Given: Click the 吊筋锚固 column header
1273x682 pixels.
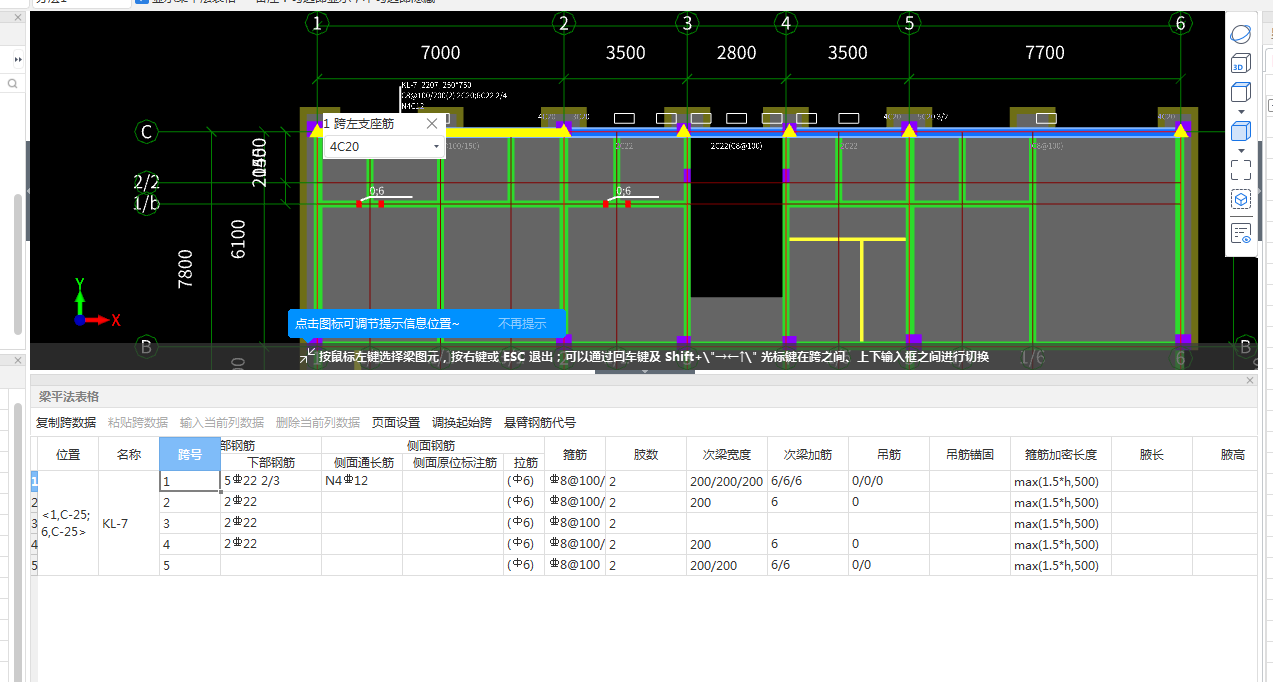Looking at the screenshot, I should point(970,454).
